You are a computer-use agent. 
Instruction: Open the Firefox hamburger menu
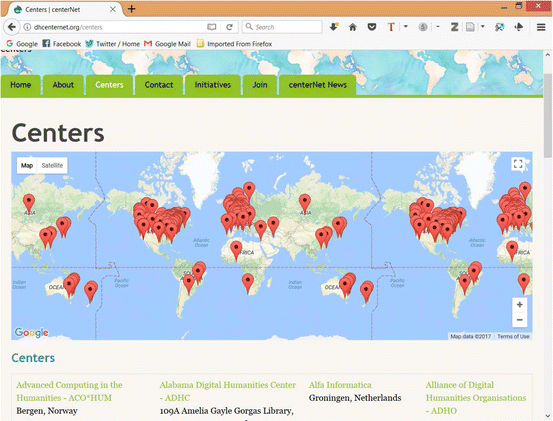pyautogui.click(x=541, y=27)
